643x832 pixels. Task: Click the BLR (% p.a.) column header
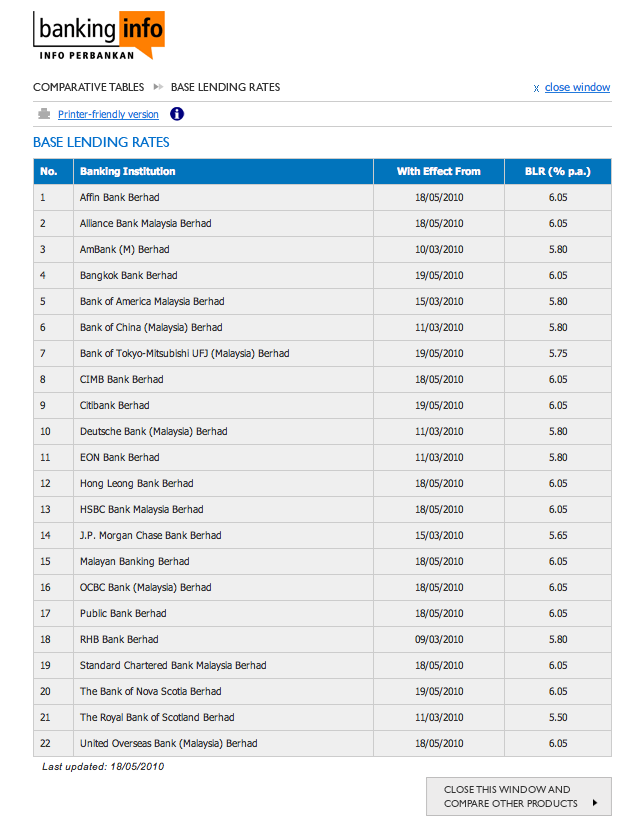point(558,171)
